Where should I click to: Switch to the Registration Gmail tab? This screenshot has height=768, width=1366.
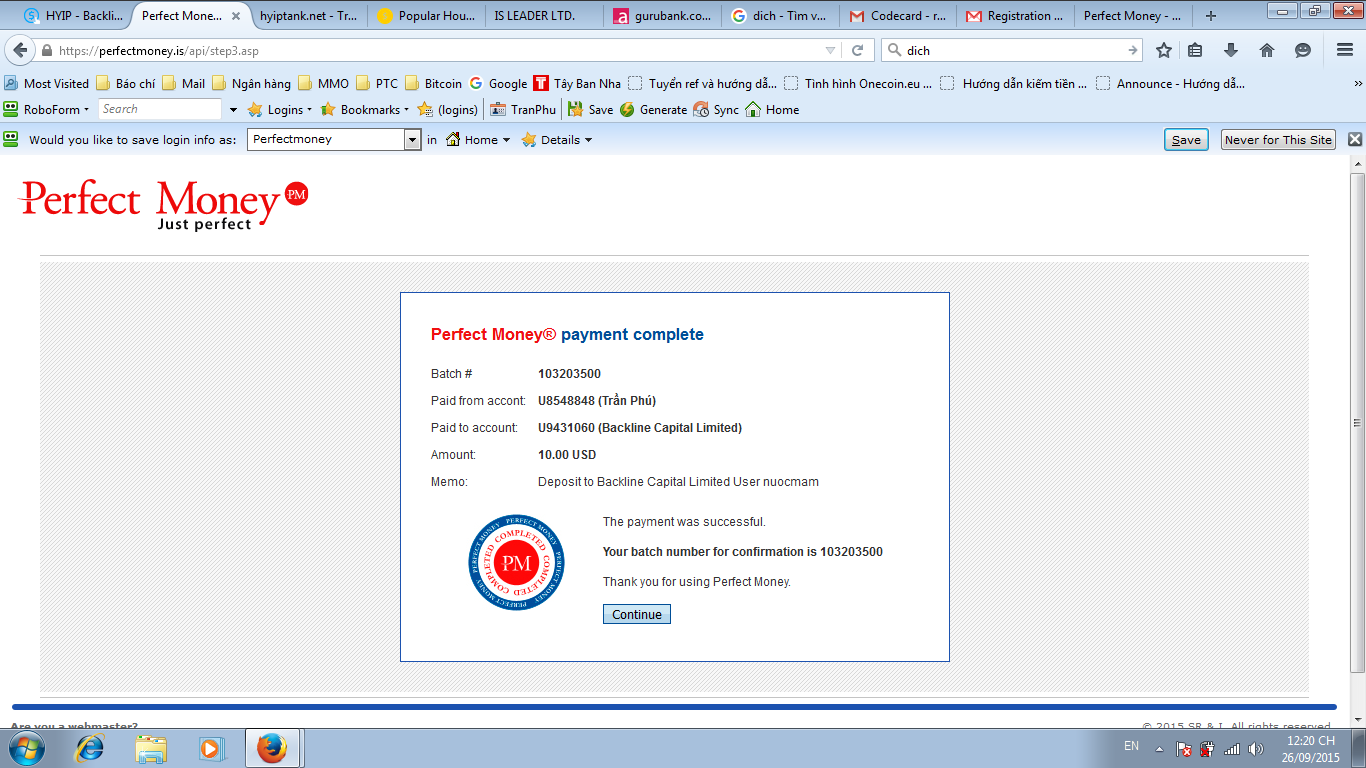(x=1015, y=16)
